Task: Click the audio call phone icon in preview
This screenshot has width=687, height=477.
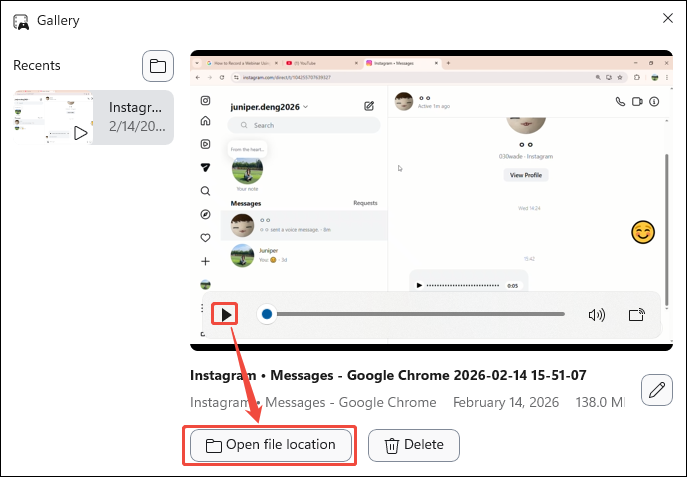Action: [x=620, y=102]
